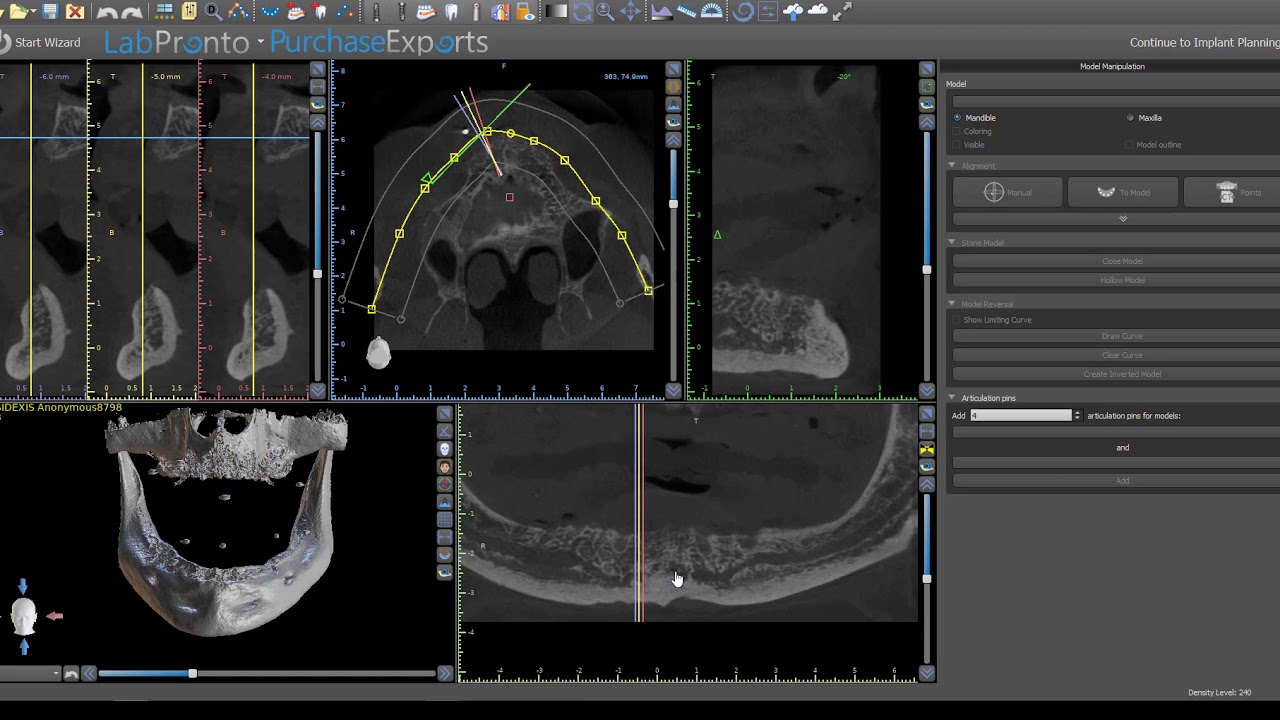
Task: Click the Undo arrow in the toolbar
Action: (107, 12)
